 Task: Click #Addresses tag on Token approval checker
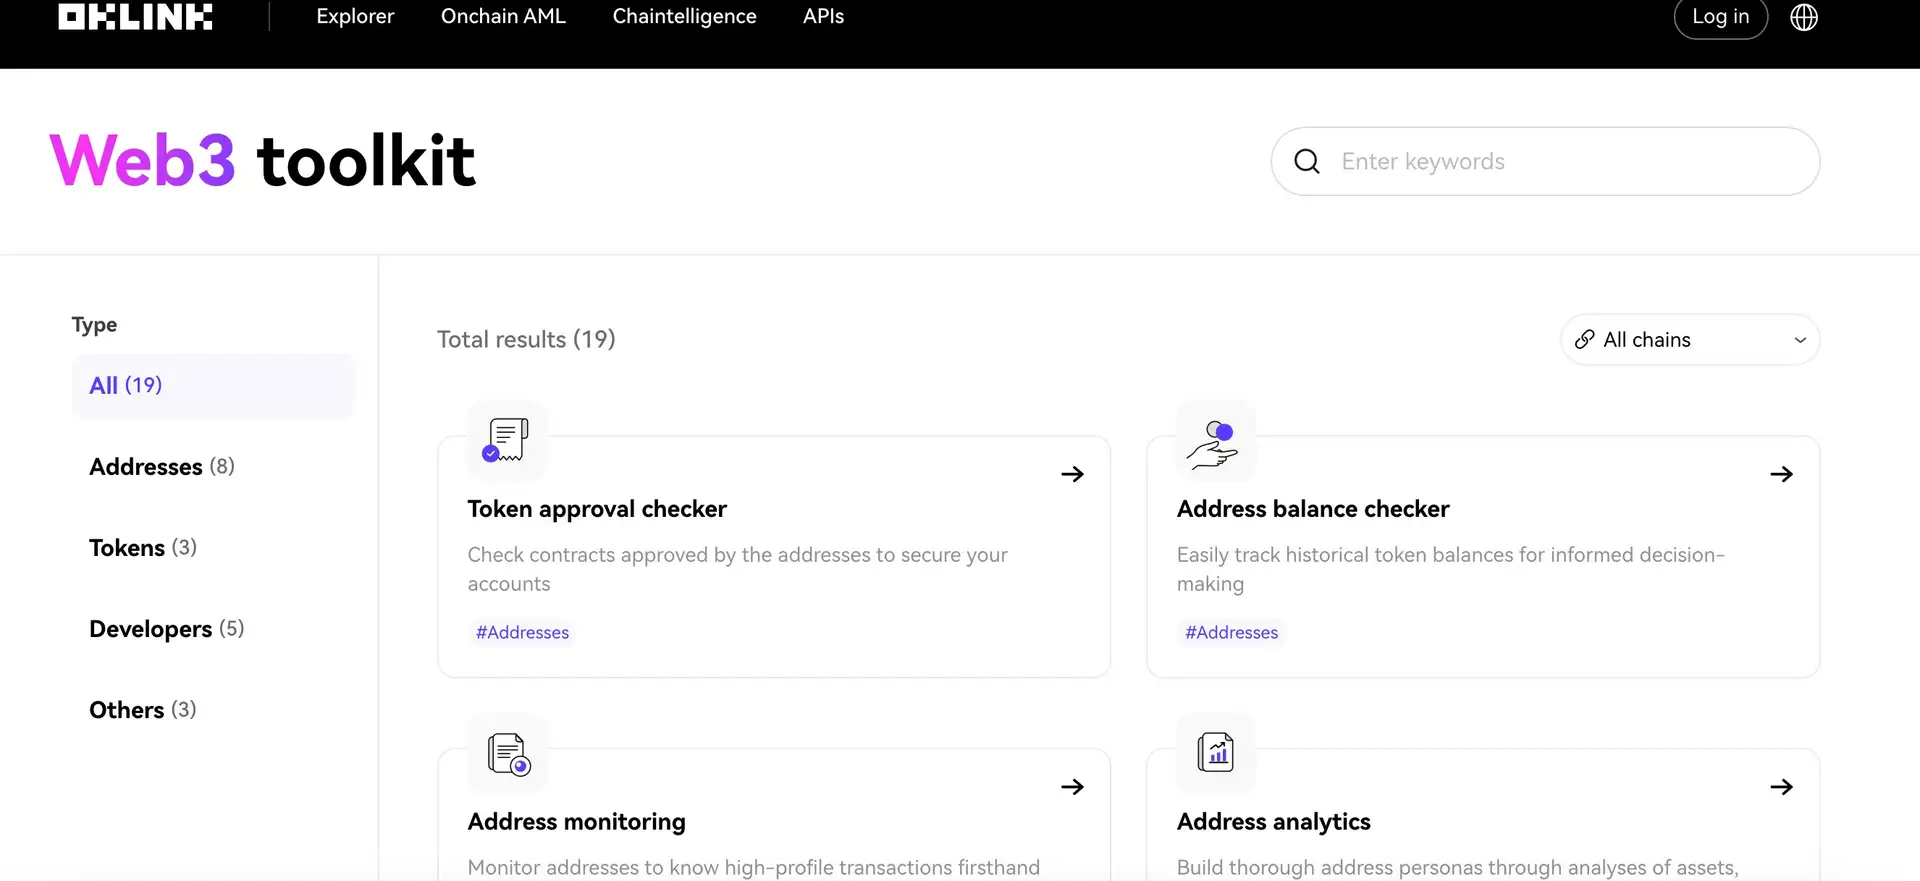pos(522,633)
